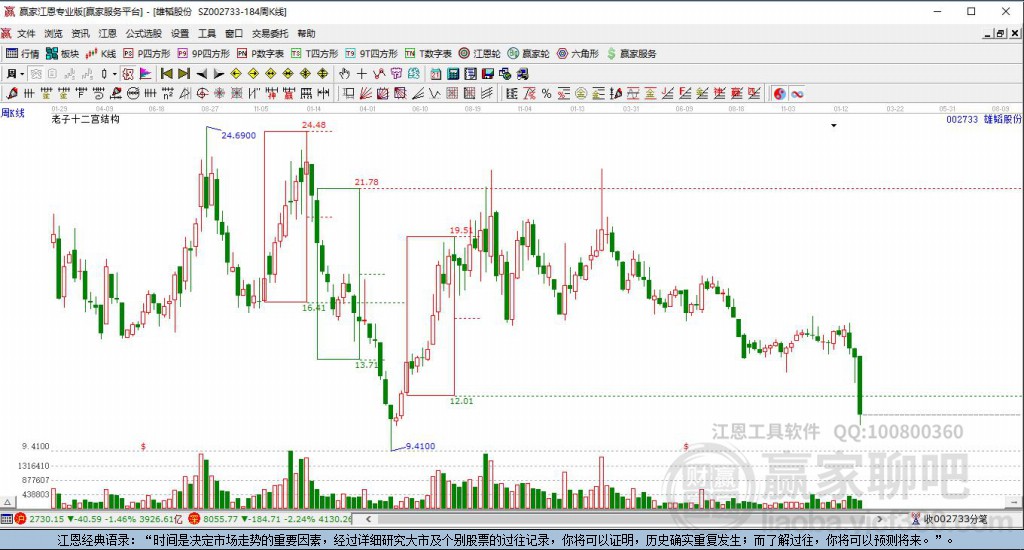Click the 老子十二宫结构 chart title
Image resolution: width=1024 pixels, height=550 pixels.
[86, 119]
